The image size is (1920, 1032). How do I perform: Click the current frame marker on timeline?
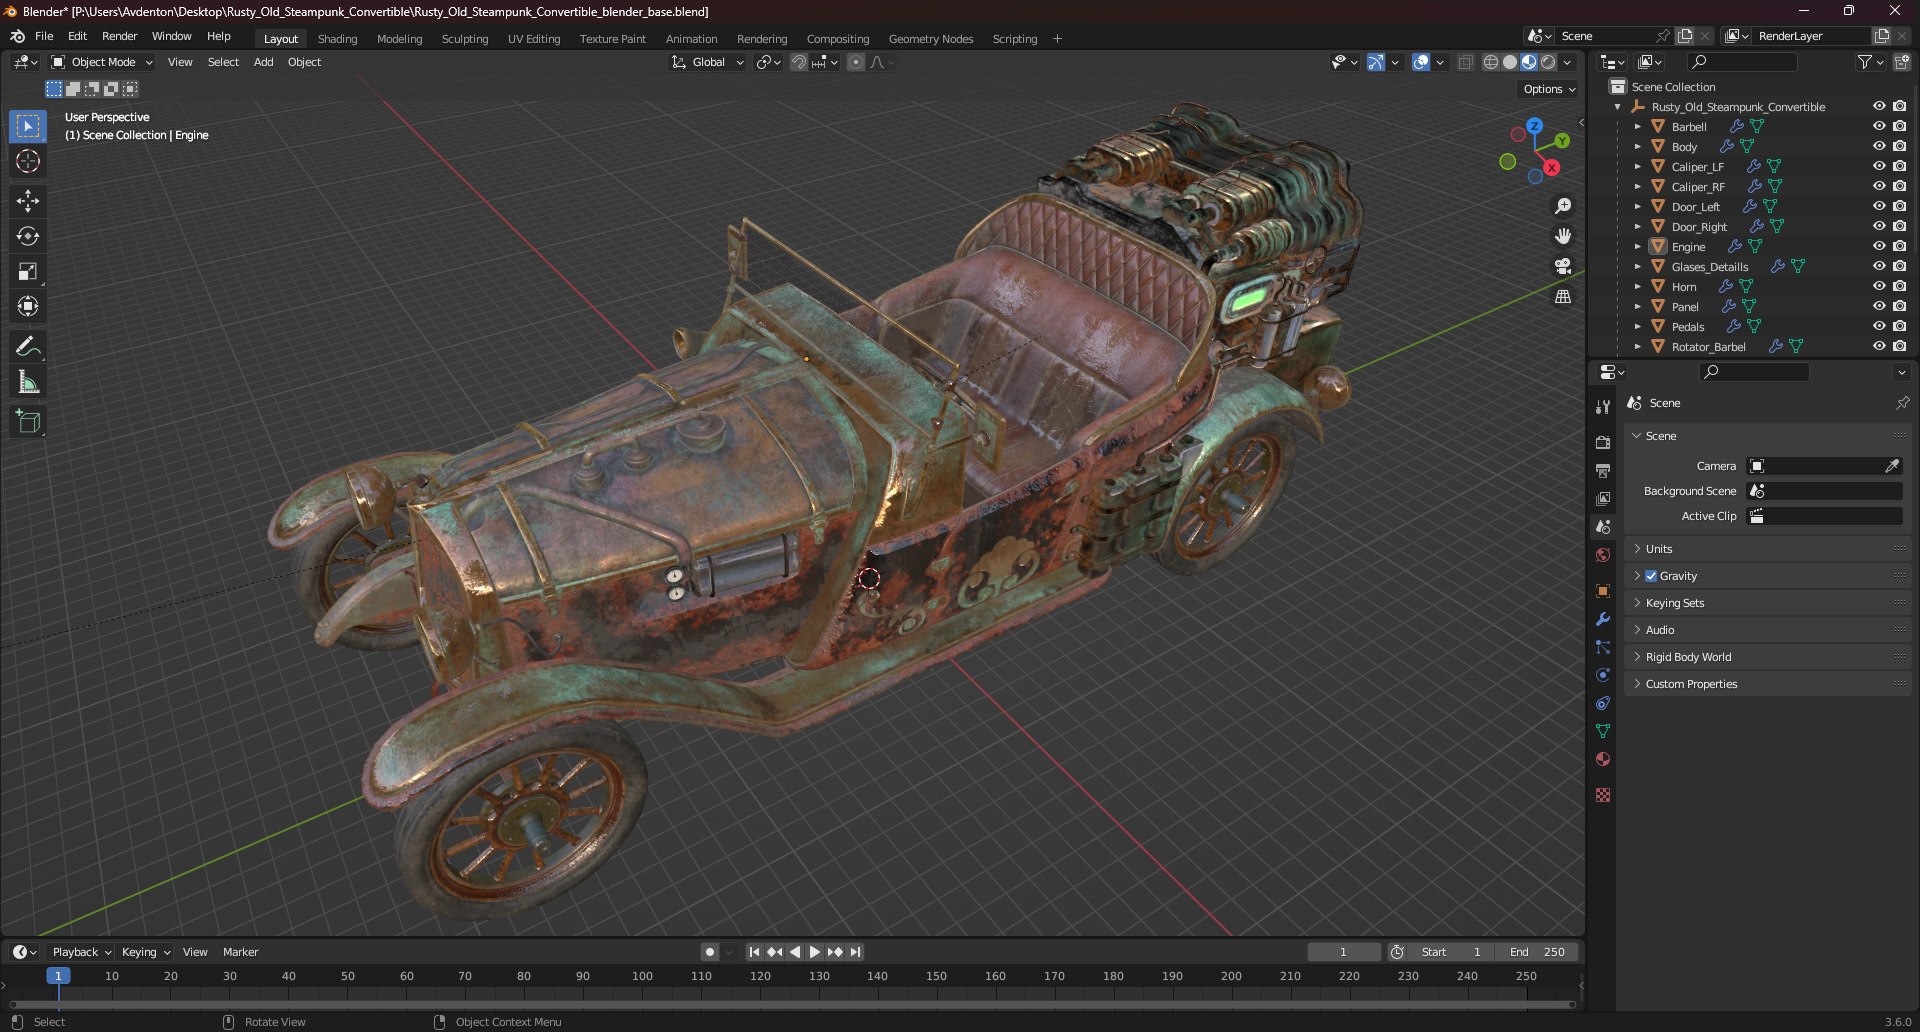58,976
